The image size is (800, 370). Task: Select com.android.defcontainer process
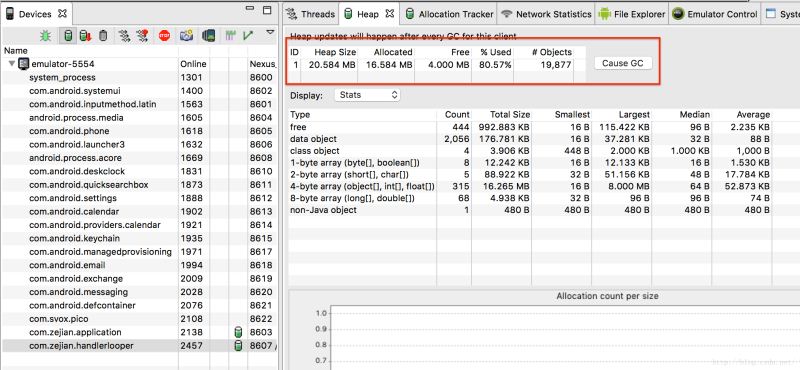[x=139, y=305]
